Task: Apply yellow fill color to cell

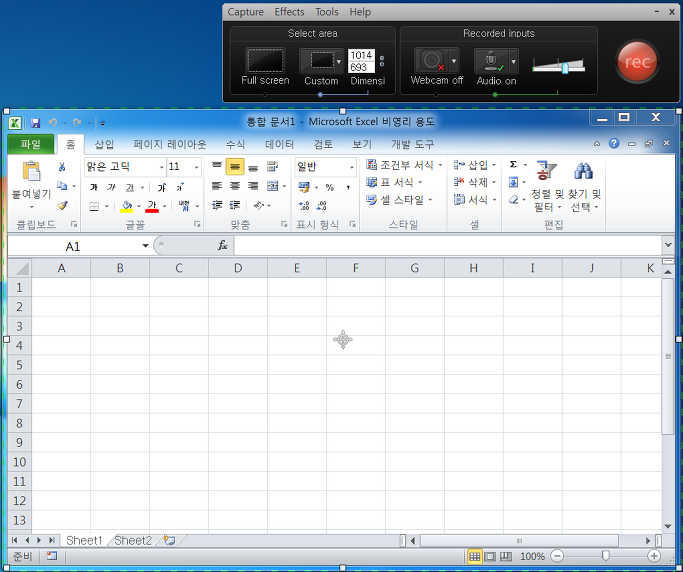Action: tap(126, 206)
